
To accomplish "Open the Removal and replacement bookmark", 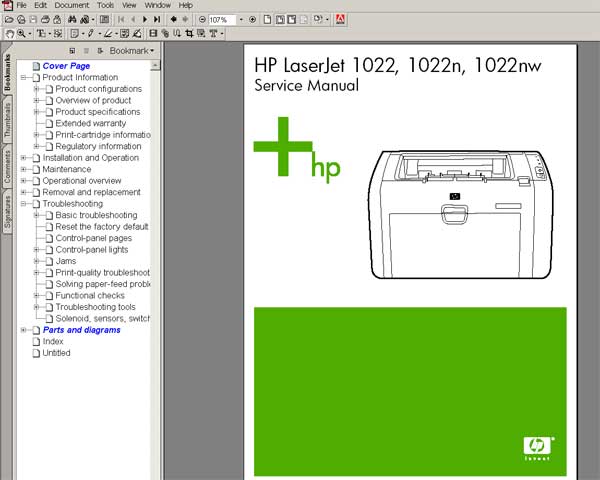I will click(91, 192).
